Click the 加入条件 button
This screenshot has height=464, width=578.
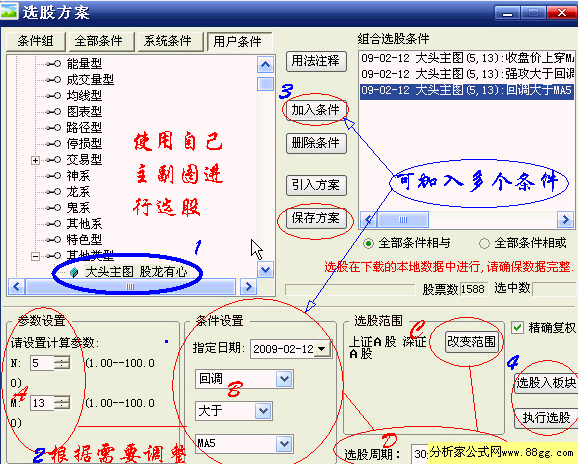(316, 110)
